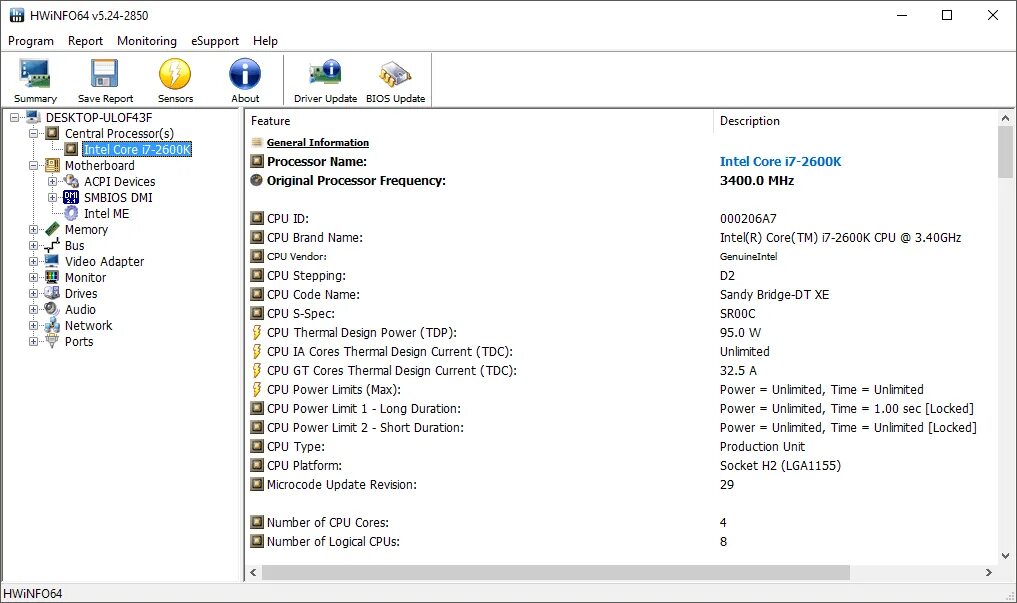Image resolution: width=1017 pixels, height=603 pixels.
Task: Select the CPU Code Name row label
Action: coord(313,294)
